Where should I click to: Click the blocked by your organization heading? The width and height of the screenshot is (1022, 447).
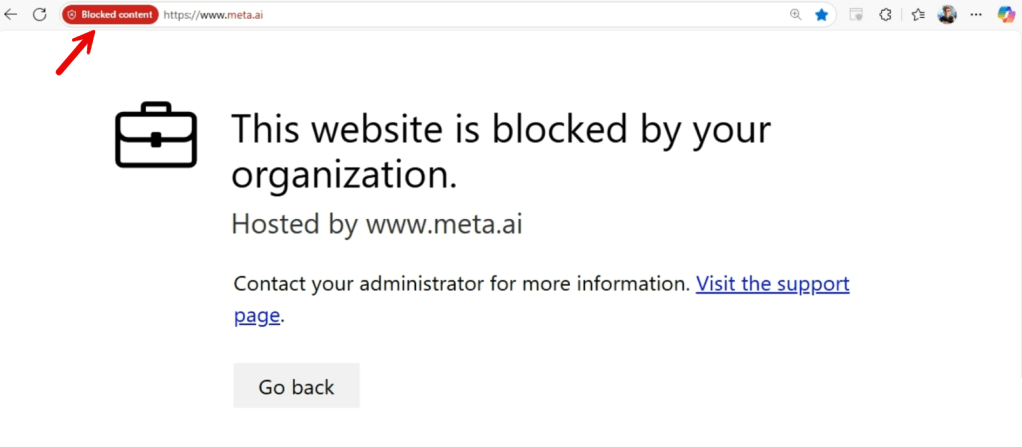point(500,151)
